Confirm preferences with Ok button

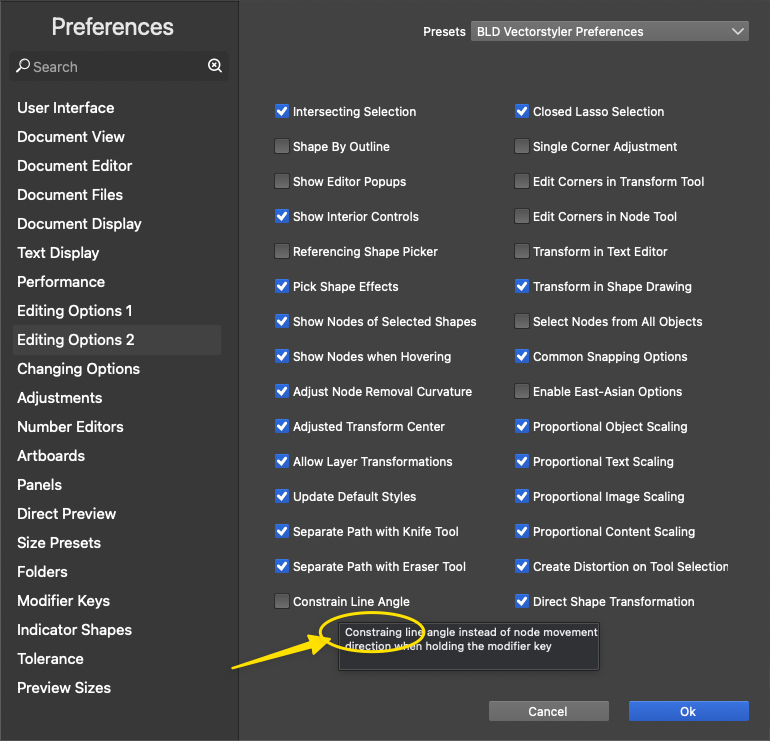(688, 711)
